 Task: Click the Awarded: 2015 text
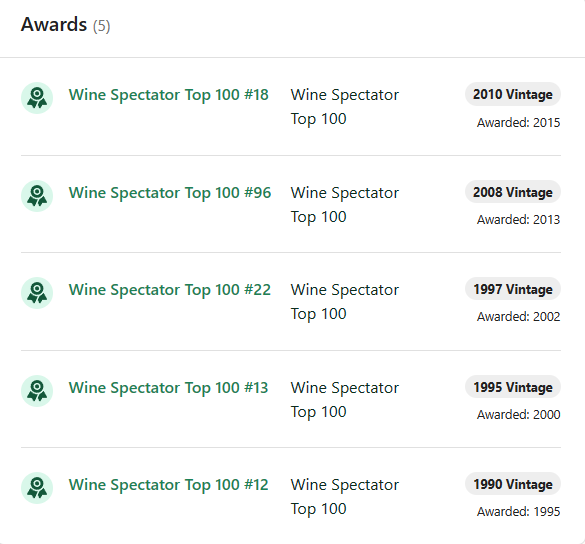pos(519,122)
